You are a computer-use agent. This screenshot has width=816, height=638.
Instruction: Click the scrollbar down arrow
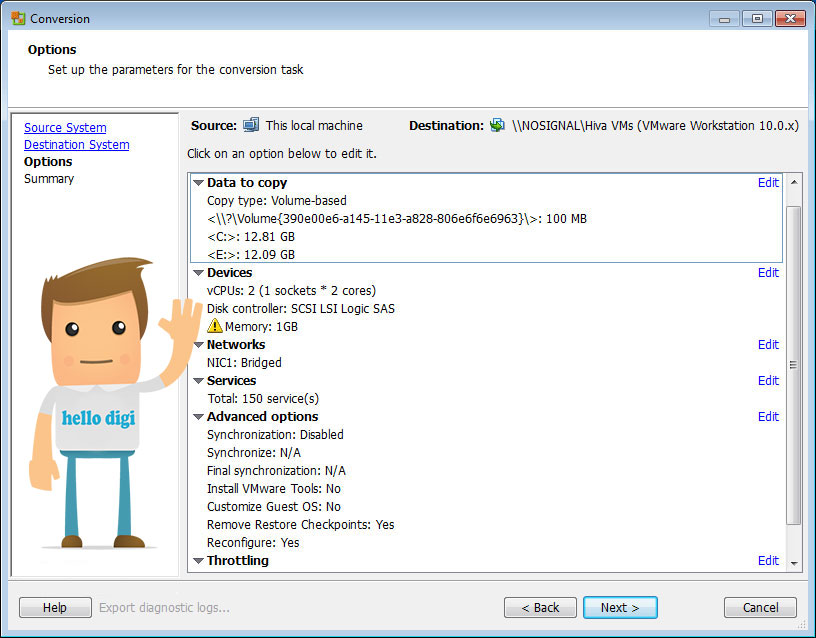[794, 563]
